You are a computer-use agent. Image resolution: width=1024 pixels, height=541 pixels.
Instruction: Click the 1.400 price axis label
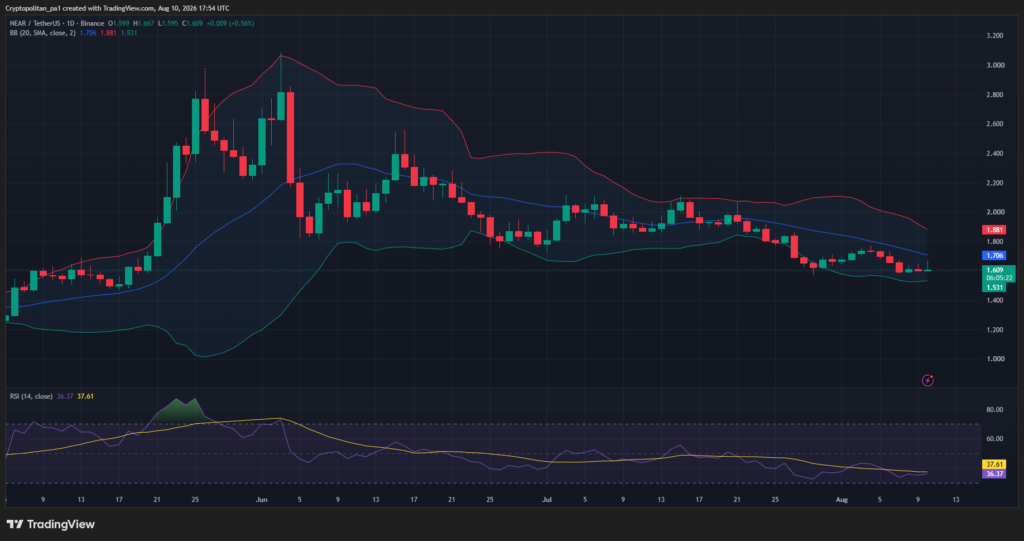click(995, 301)
